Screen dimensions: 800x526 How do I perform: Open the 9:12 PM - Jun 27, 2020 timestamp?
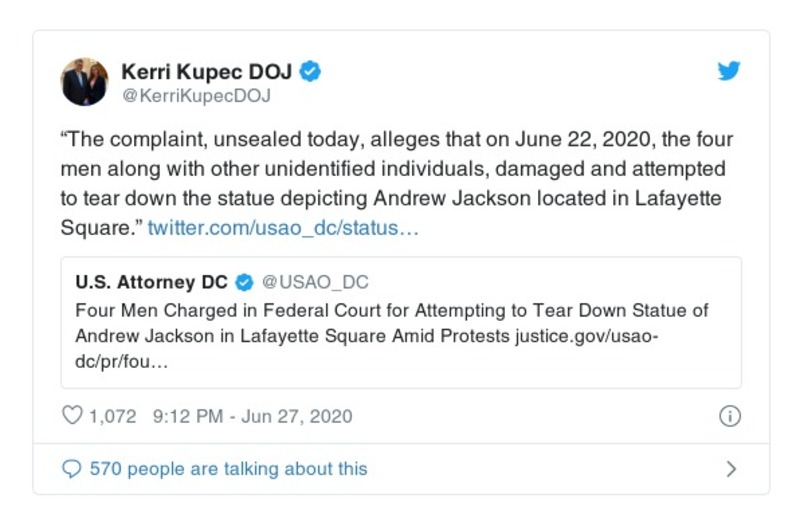pos(252,416)
